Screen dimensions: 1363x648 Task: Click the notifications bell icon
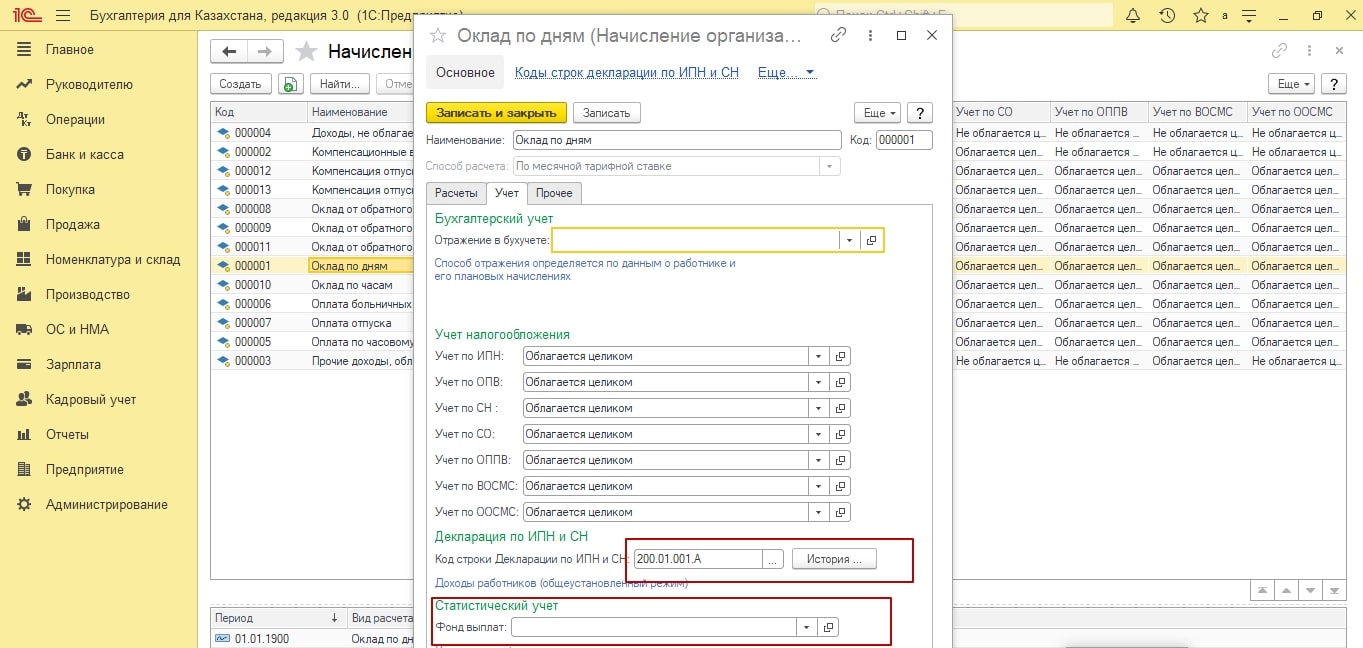[1133, 16]
